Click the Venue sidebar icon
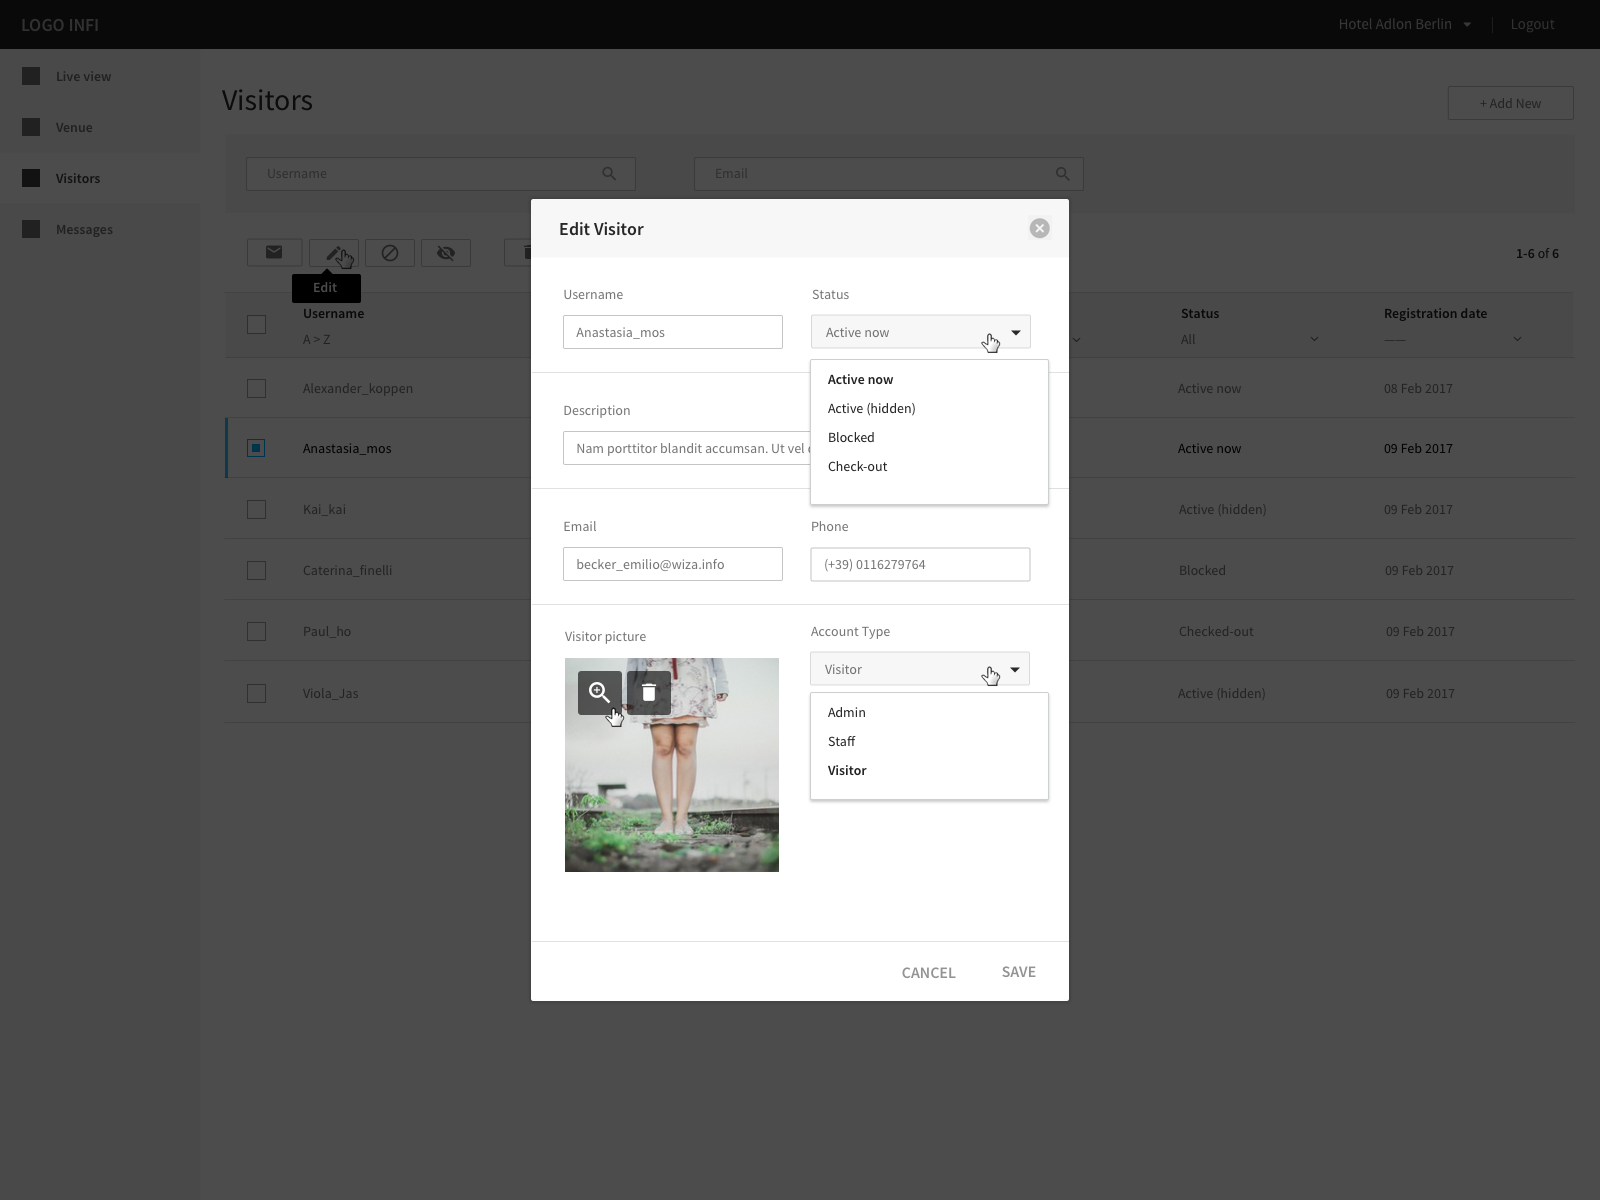The width and height of the screenshot is (1600, 1200). pyautogui.click(x=31, y=127)
